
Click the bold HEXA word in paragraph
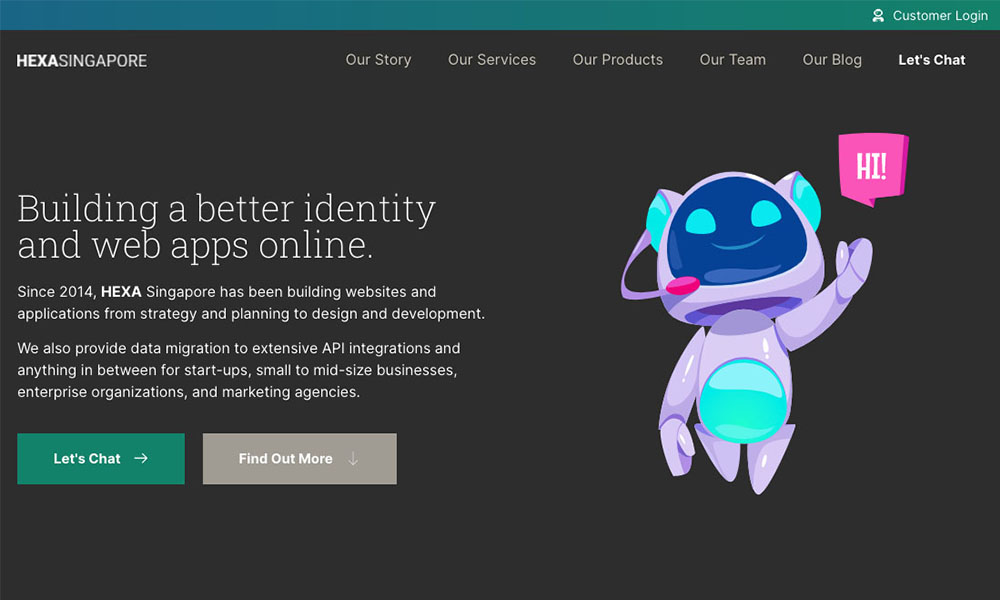pyautogui.click(x=120, y=292)
